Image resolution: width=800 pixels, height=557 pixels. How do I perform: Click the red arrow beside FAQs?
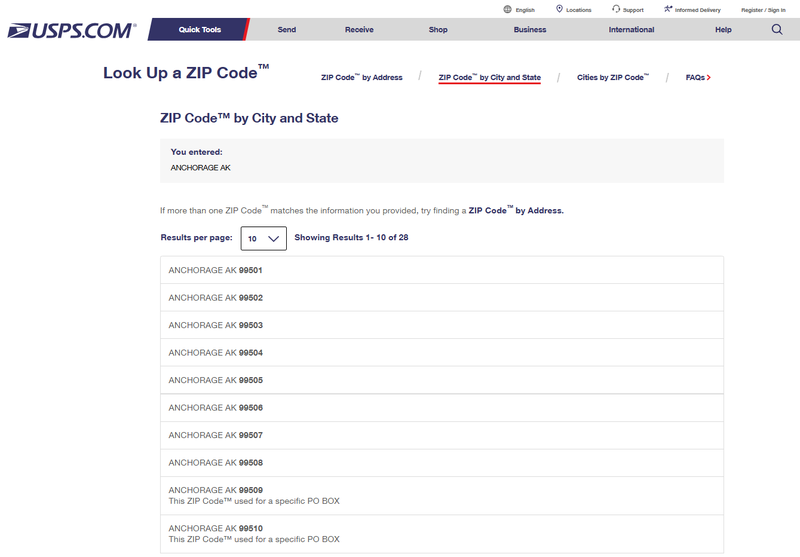[x=709, y=78]
